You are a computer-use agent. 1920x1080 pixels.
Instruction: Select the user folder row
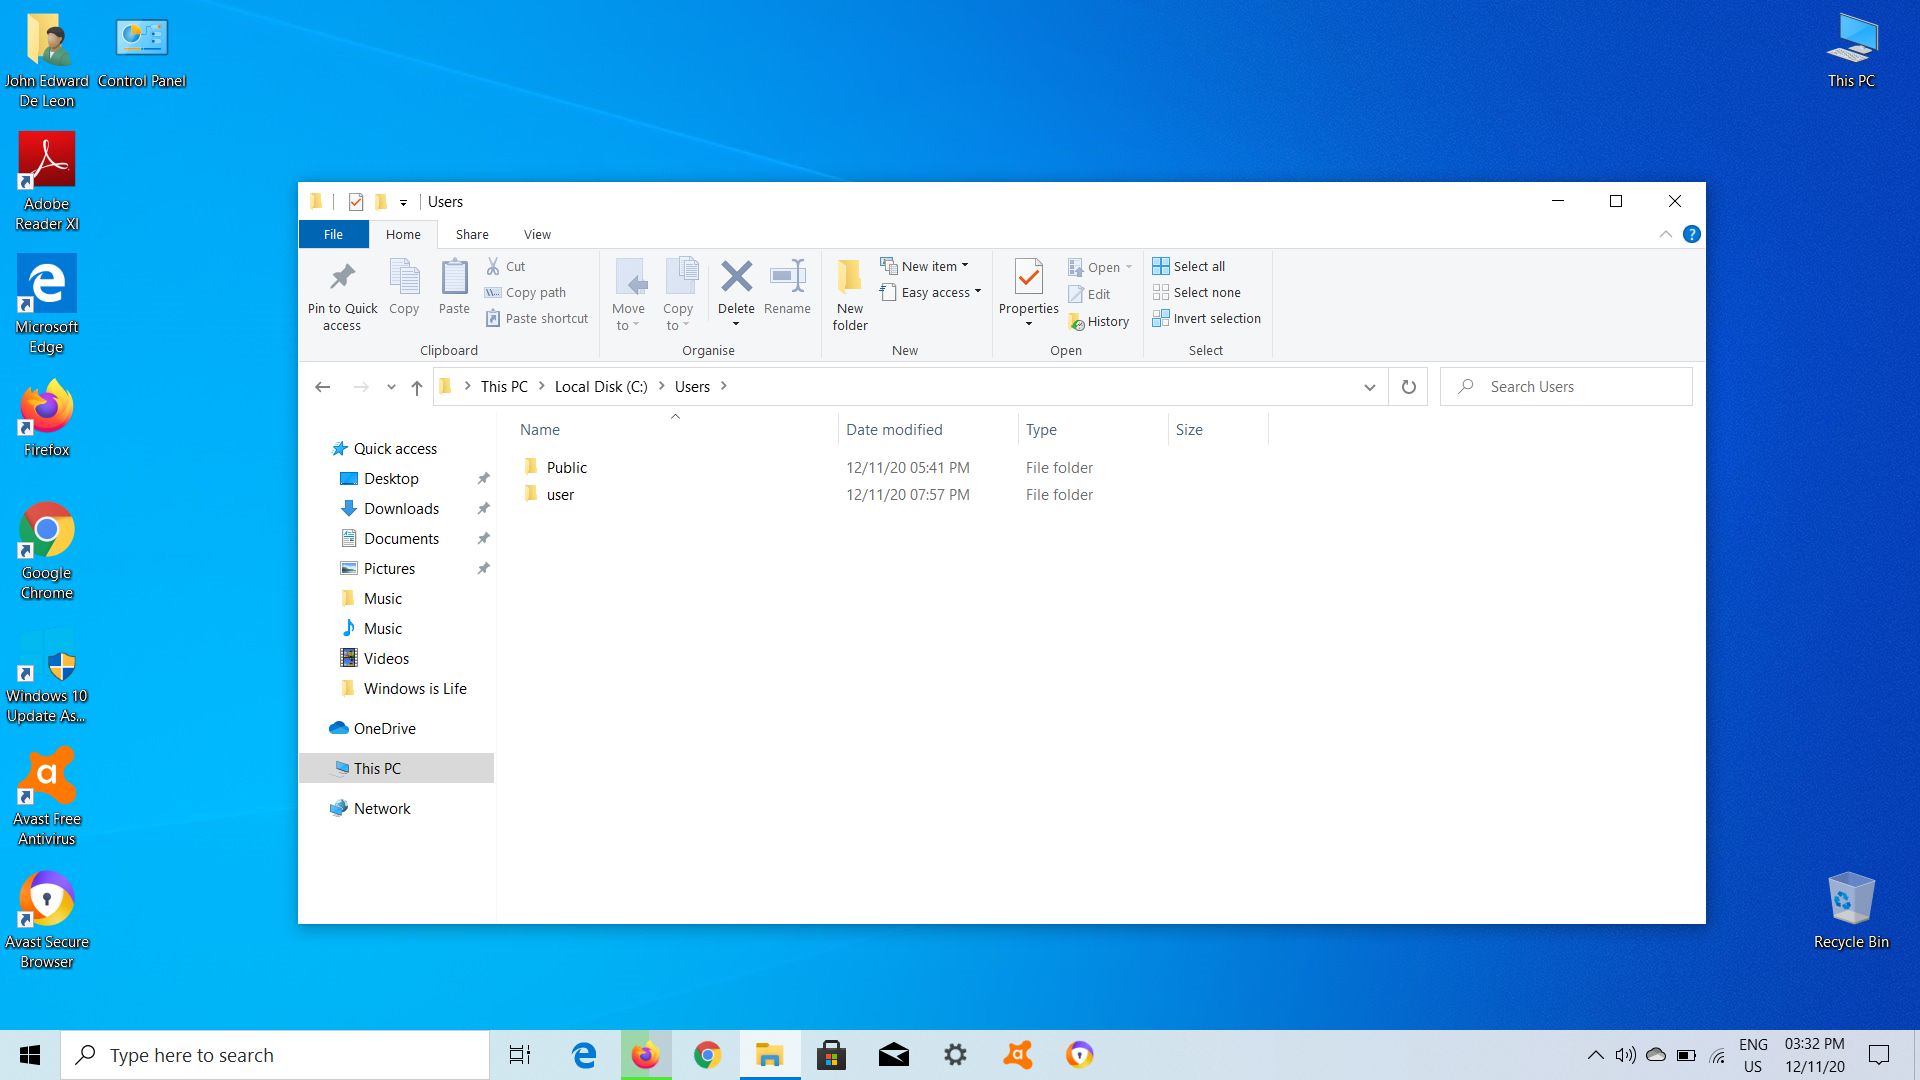coord(890,494)
